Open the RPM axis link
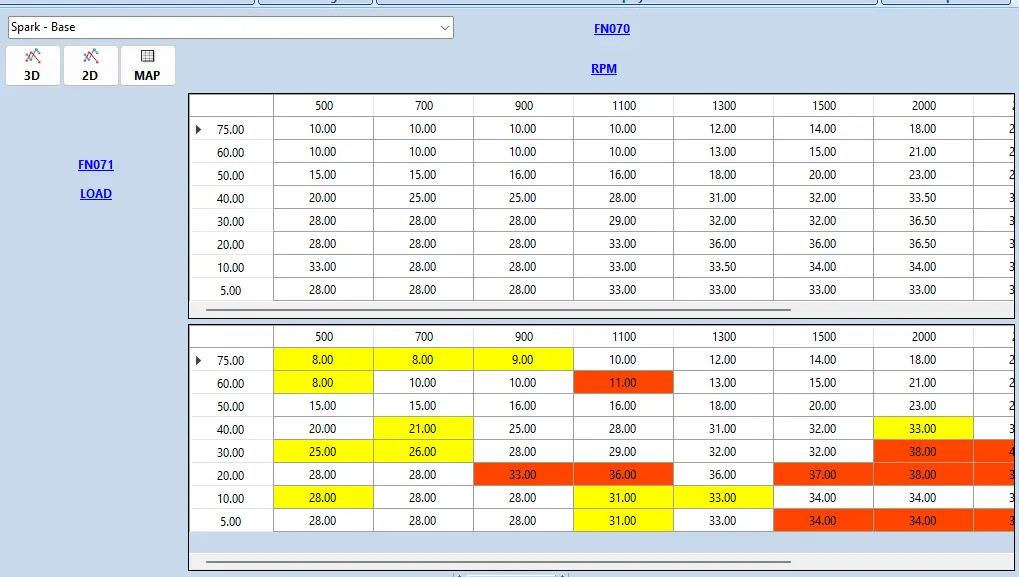This screenshot has height=577, width=1019. point(604,69)
